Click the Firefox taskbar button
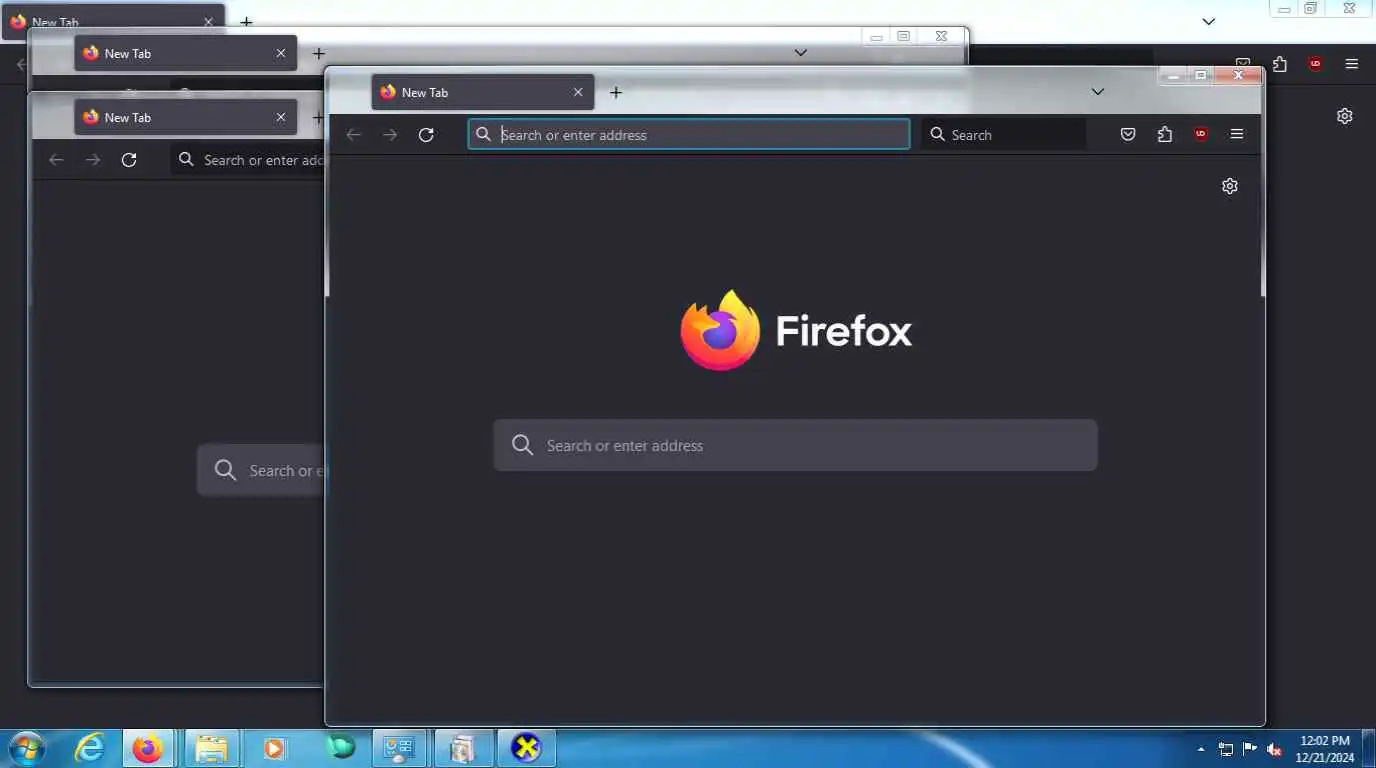The image size is (1376, 768). coord(148,748)
